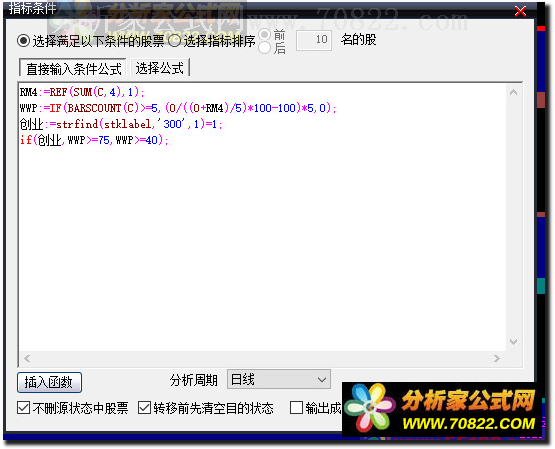Image resolution: width=555 pixels, height=449 pixels.
Task: Click formula line starting with RM4
Action: (82, 92)
